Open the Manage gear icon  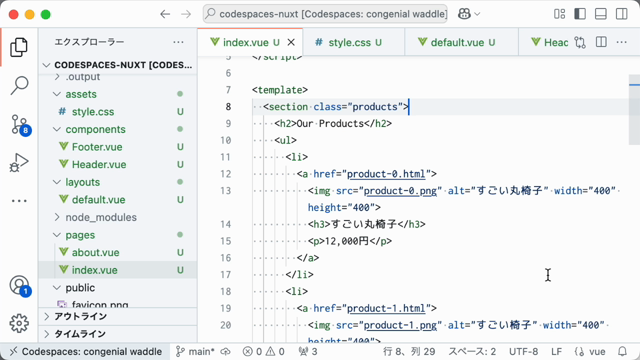19,323
